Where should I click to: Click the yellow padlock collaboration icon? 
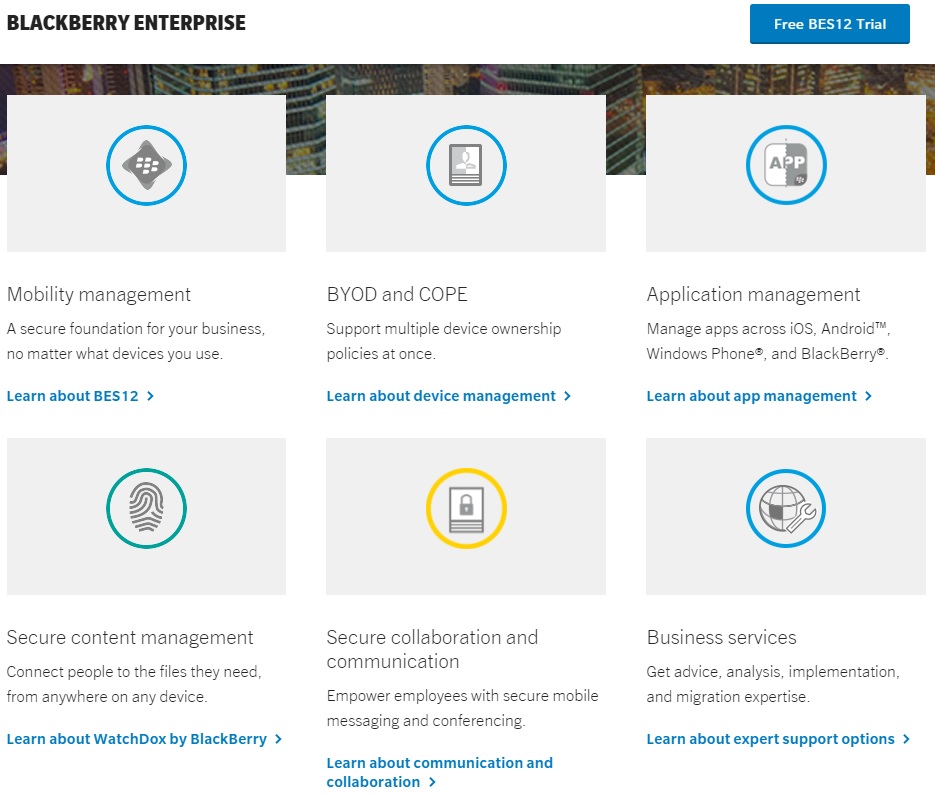466,508
